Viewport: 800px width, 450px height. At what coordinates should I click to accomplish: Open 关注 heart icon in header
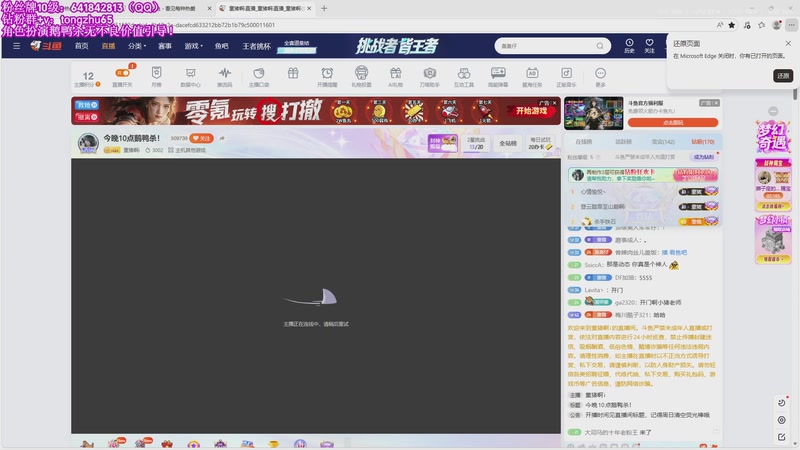[649, 46]
